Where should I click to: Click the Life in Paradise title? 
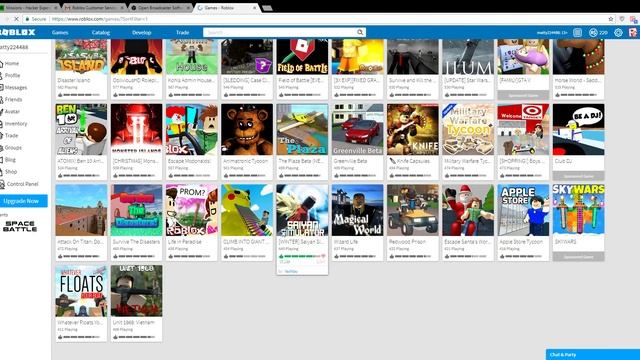tap(185, 242)
